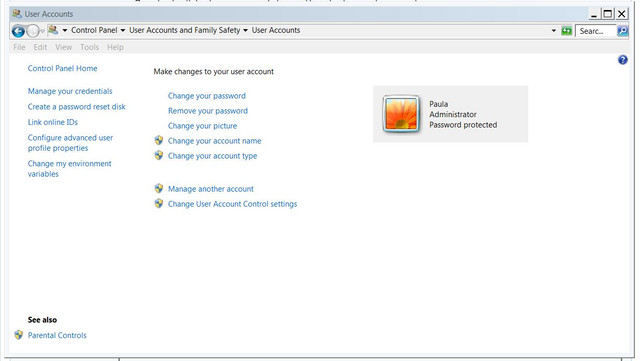
Task: Close the User Accounts window
Action: coord(622,14)
